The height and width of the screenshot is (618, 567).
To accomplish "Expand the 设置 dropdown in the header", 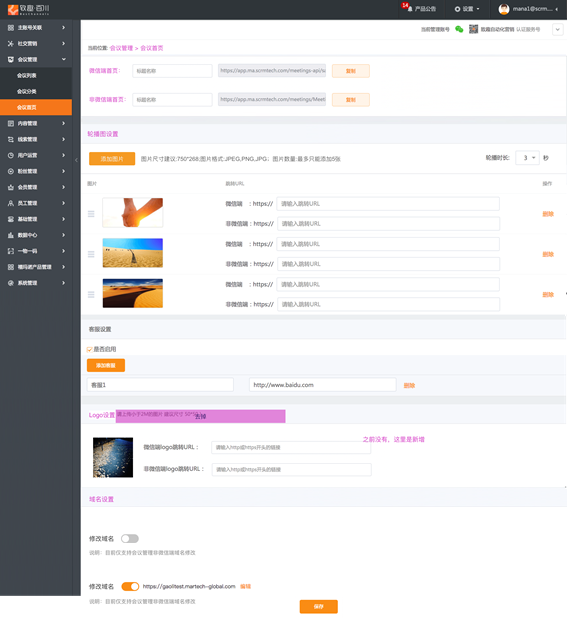I will tap(467, 9).
